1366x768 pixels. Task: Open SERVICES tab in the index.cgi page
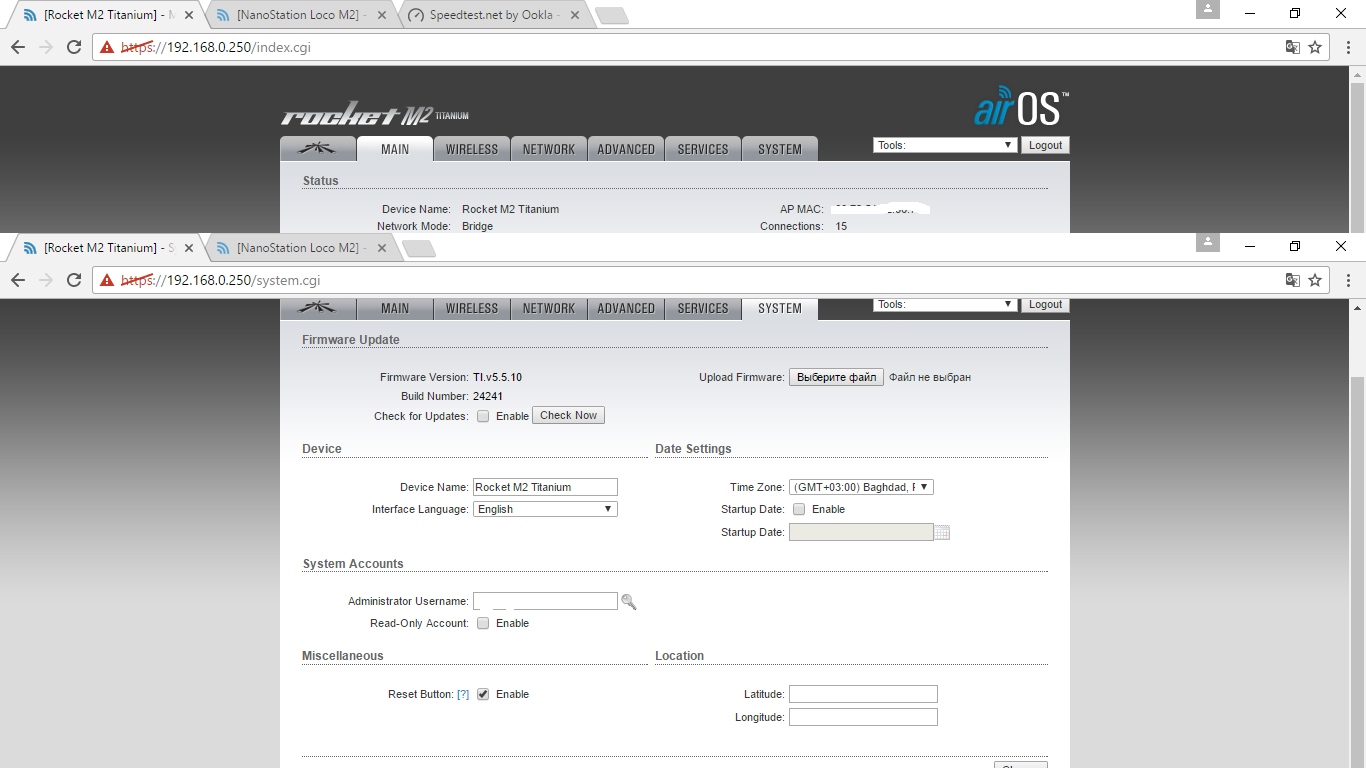703,149
